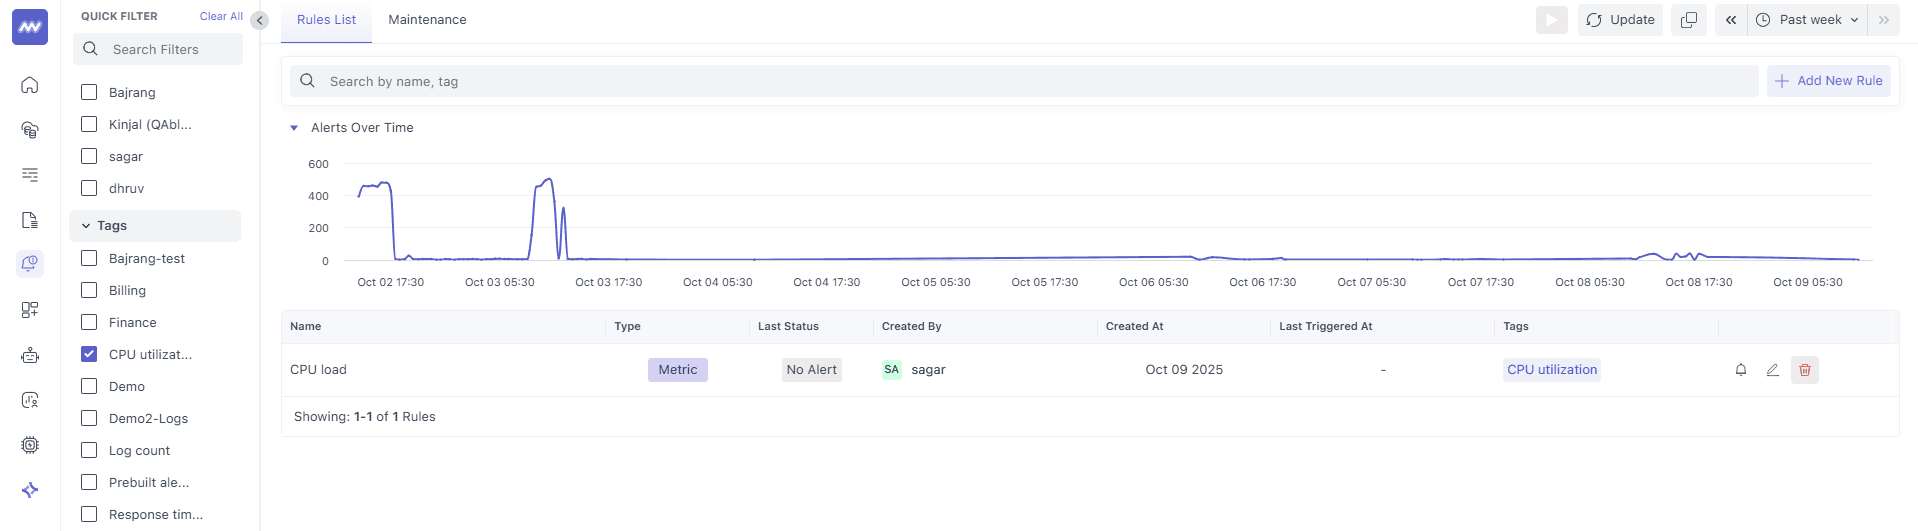
Task: Click the home icon in left sidebar
Action: tap(30, 85)
